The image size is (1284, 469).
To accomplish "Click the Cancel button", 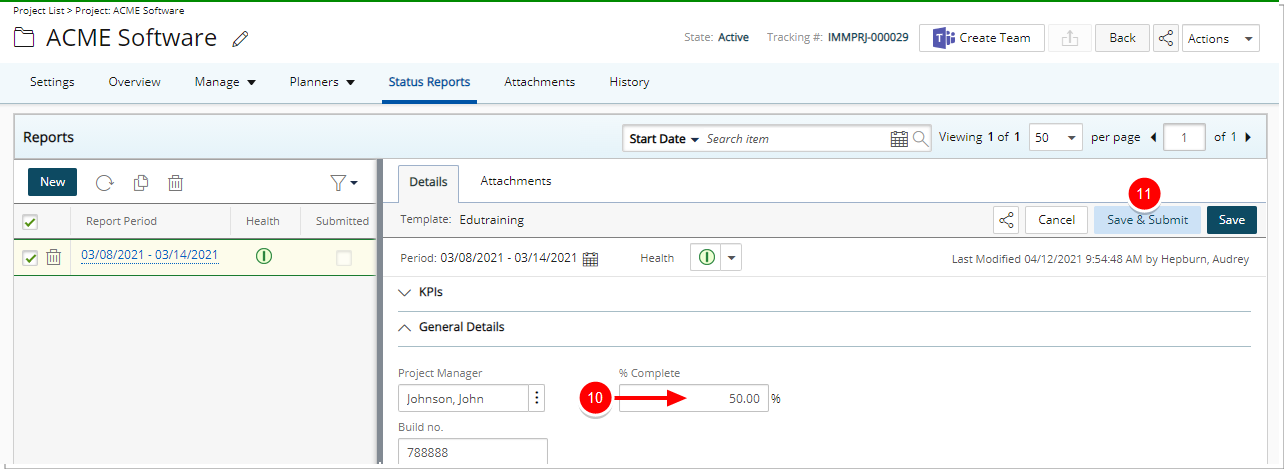I will [x=1056, y=220].
